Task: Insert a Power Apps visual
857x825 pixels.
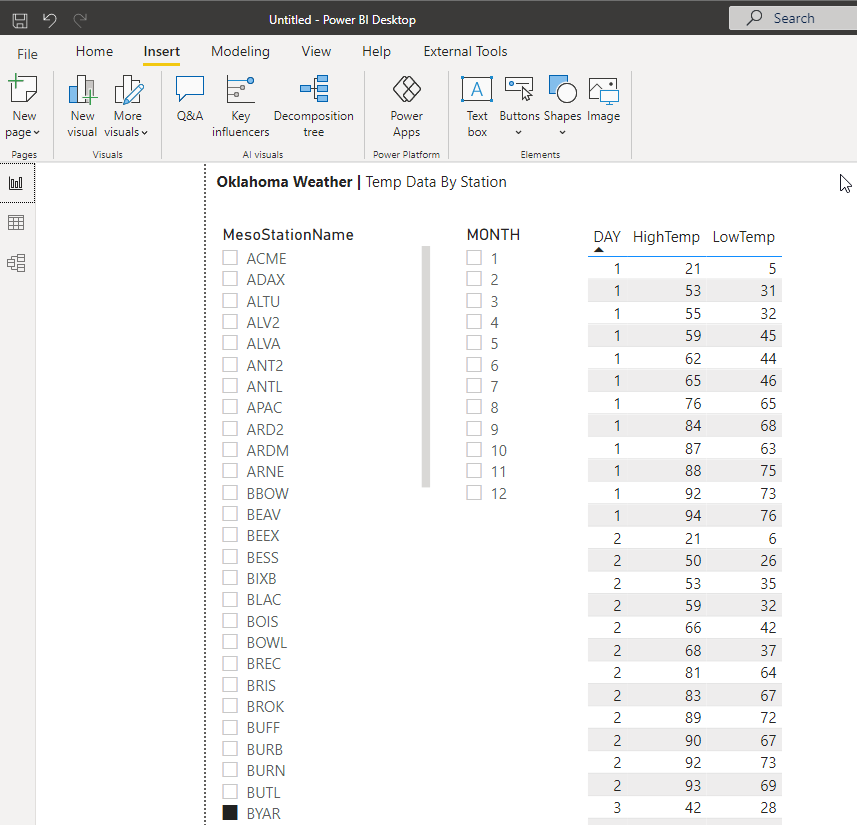Action: [406, 107]
